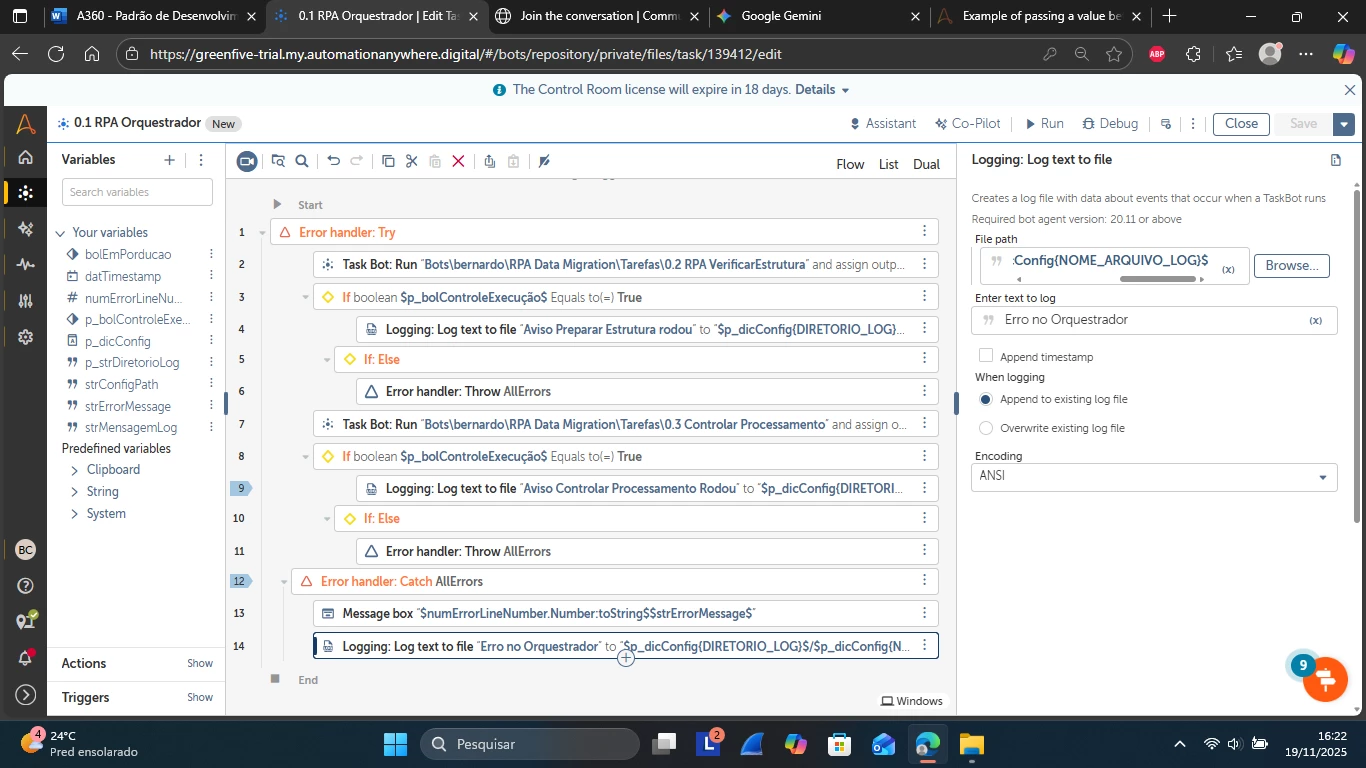Open the three-dot menu for line 14 logging action

924,646
